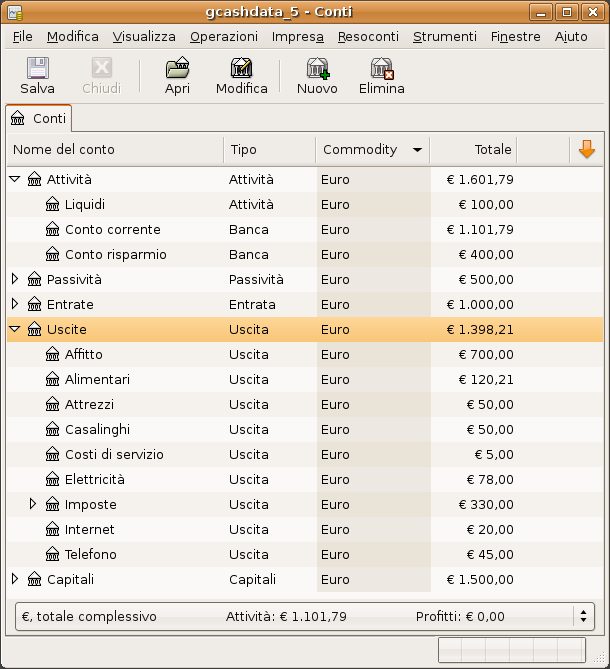
Task: Open the Strumenti menu
Action: tap(444, 37)
